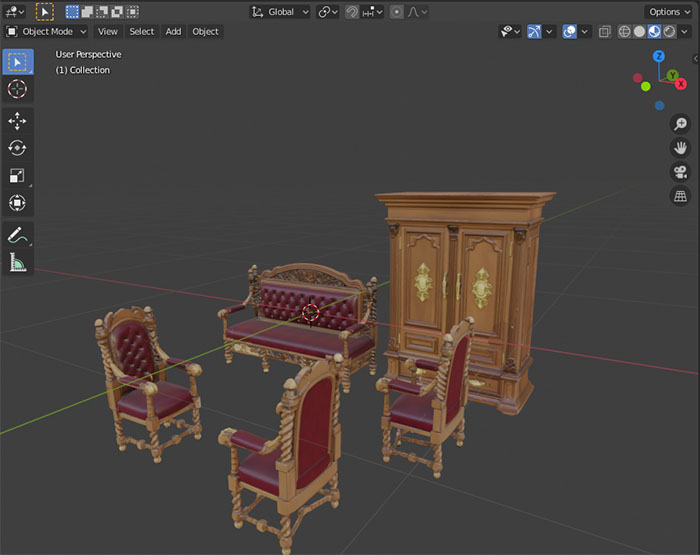Activate the Rotate tool
The height and width of the screenshot is (555, 700).
click(18, 148)
